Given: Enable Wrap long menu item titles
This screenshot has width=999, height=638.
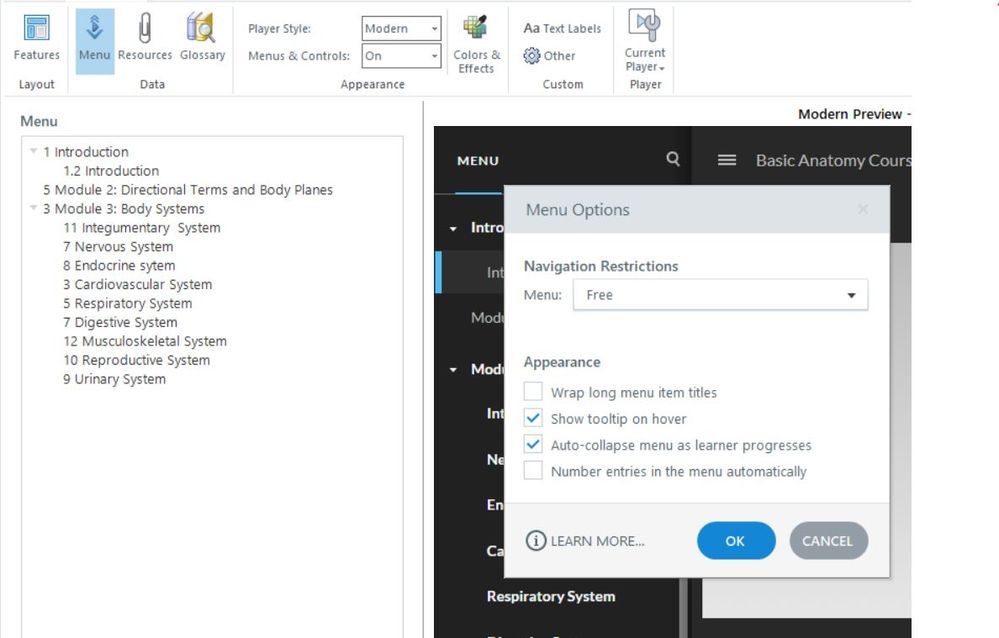Looking at the screenshot, I should (x=533, y=391).
